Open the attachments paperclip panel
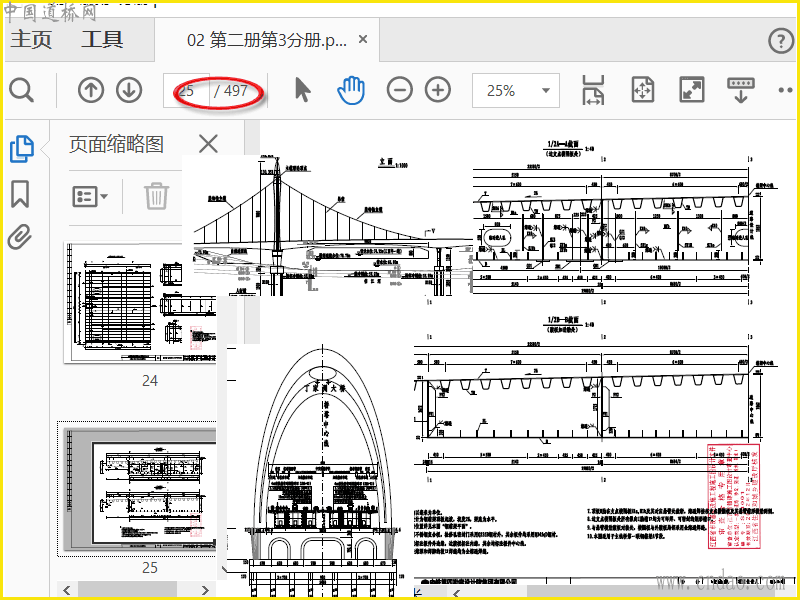The width and height of the screenshot is (800, 600). (x=20, y=237)
